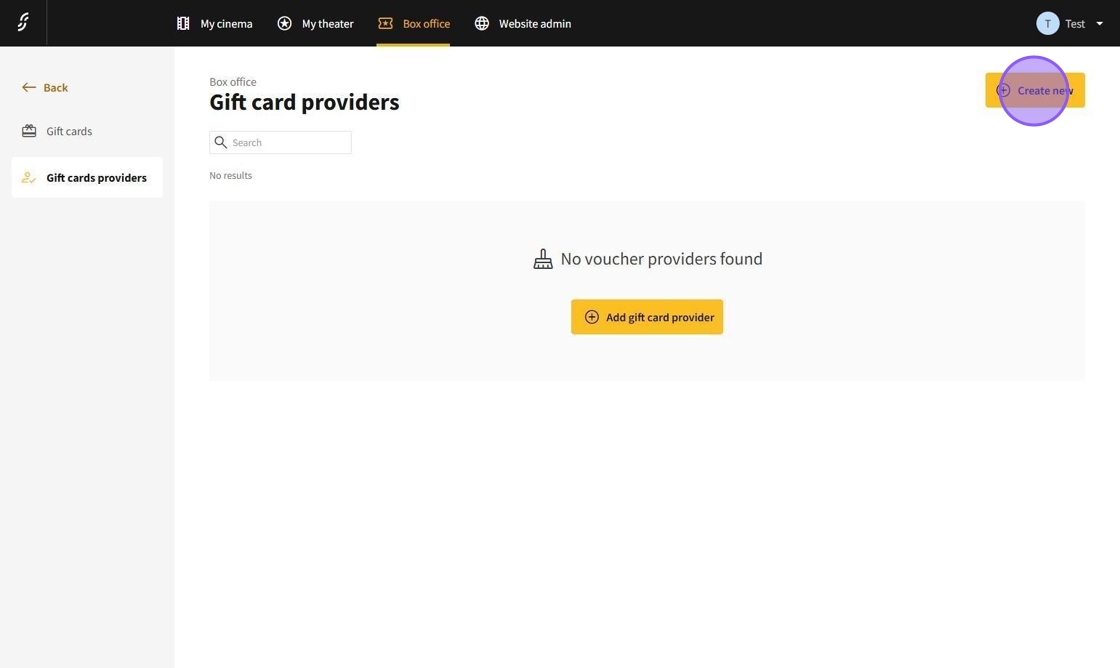The image size is (1120, 668).
Task: Select the Box office tab
Action: click(426, 23)
